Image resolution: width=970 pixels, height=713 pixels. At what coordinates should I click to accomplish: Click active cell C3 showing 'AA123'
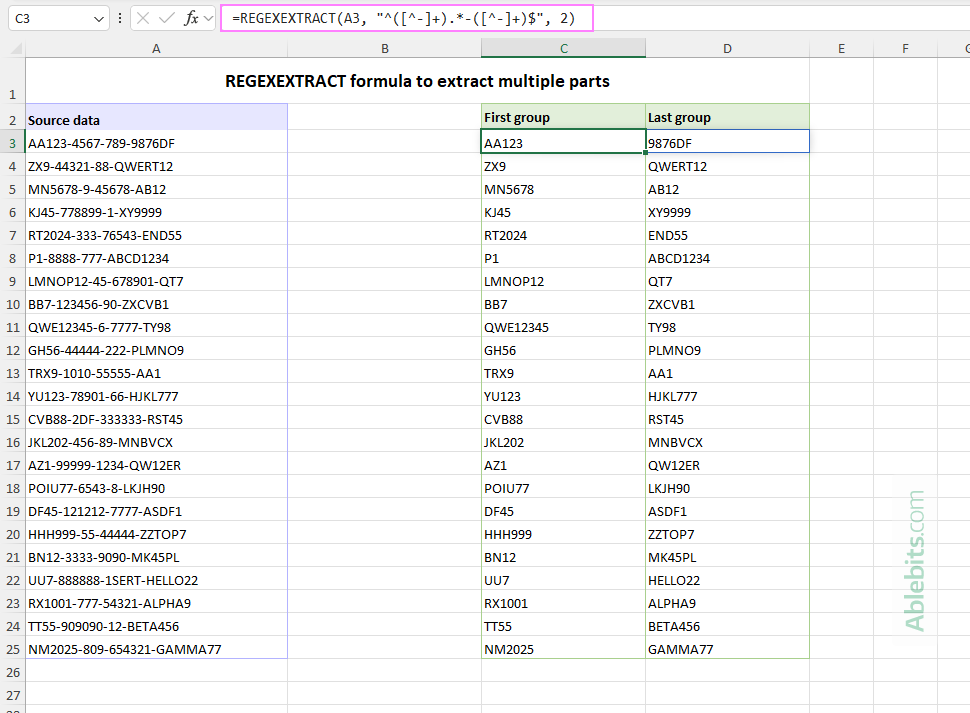(564, 142)
